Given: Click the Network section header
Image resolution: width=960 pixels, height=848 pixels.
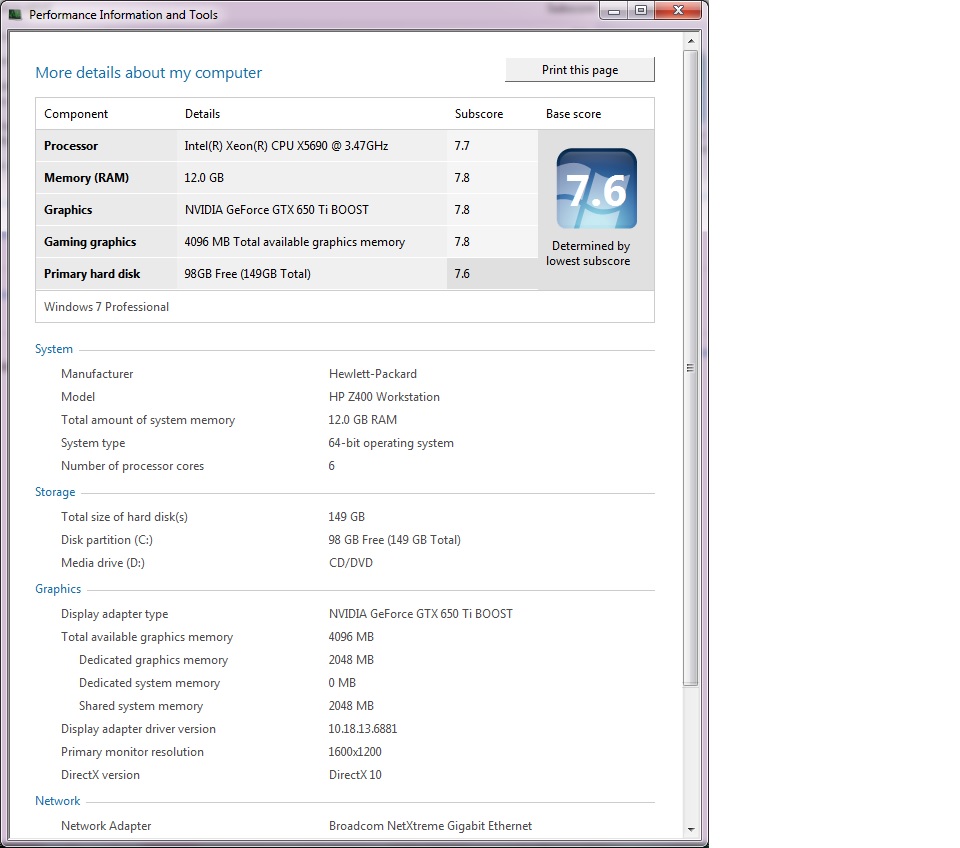Looking at the screenshot, I should (x=57, y=801).
